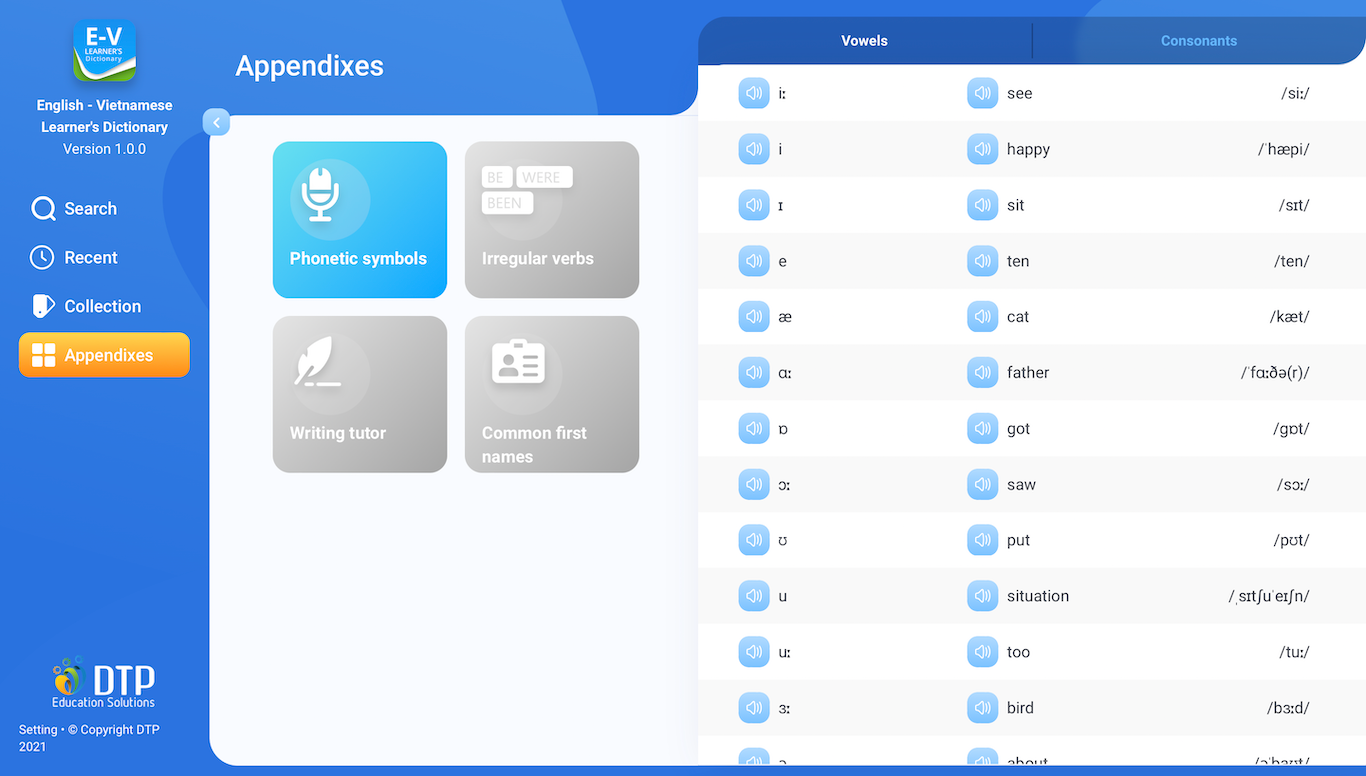Play pronunciation of the word 'situation'
This screenshot has height=776, width=1366.
coord(983,596)
